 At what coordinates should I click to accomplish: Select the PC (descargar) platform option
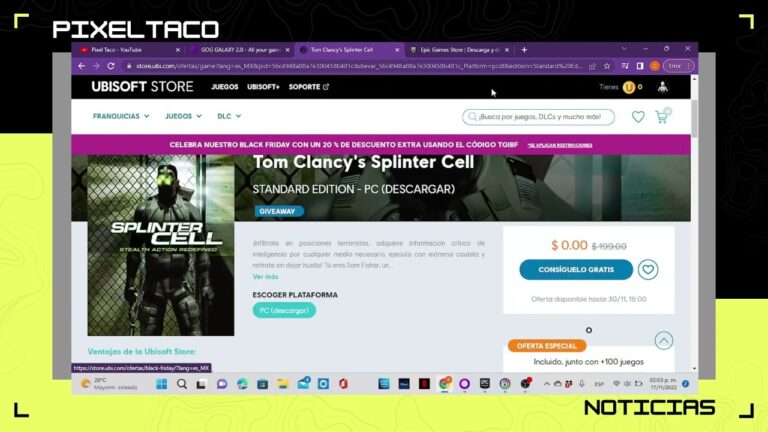tap(284, 311)
